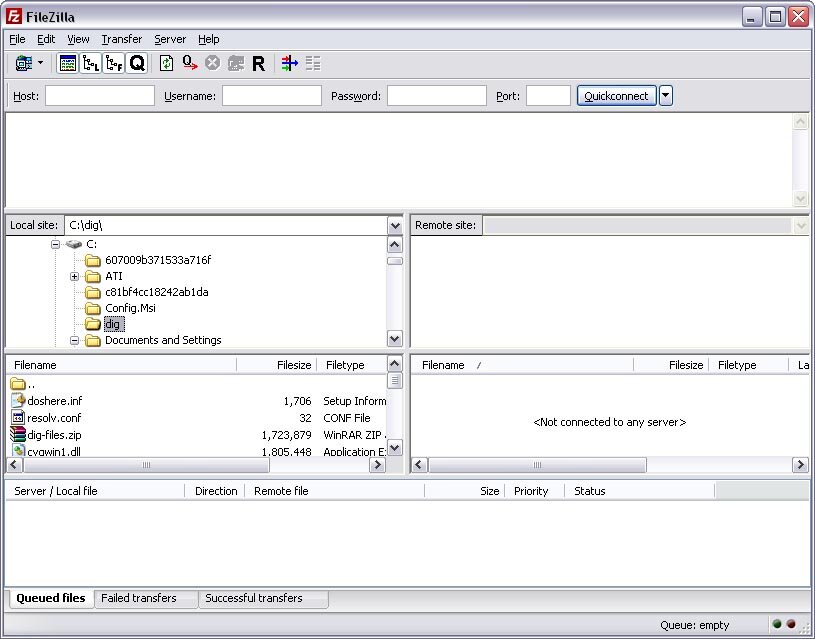
Task: Select the Config.Msi folder
Action: point(130,308)
